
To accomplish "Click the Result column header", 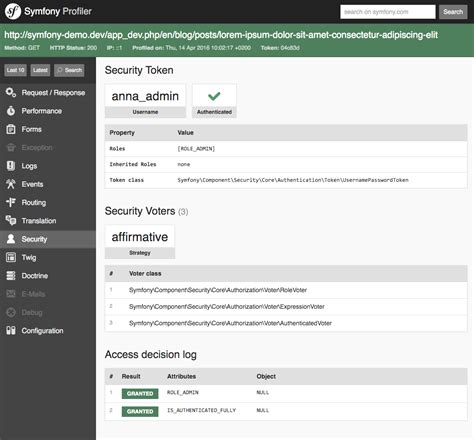I will [x=131, y=376].
